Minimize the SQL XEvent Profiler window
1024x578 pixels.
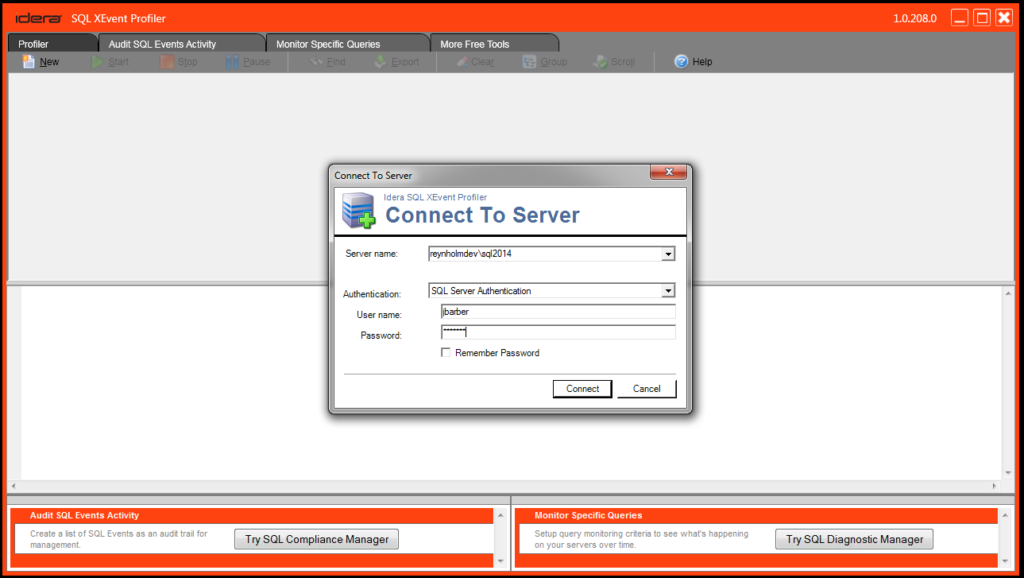click(x=959, y=18)
